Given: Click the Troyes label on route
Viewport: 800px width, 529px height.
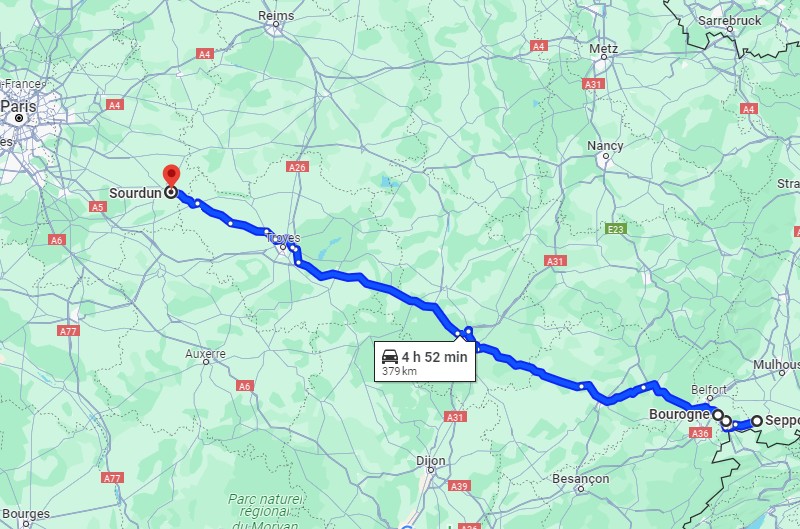Looking at the screenshot, I should pyautogui.click(x=284, y=238).
